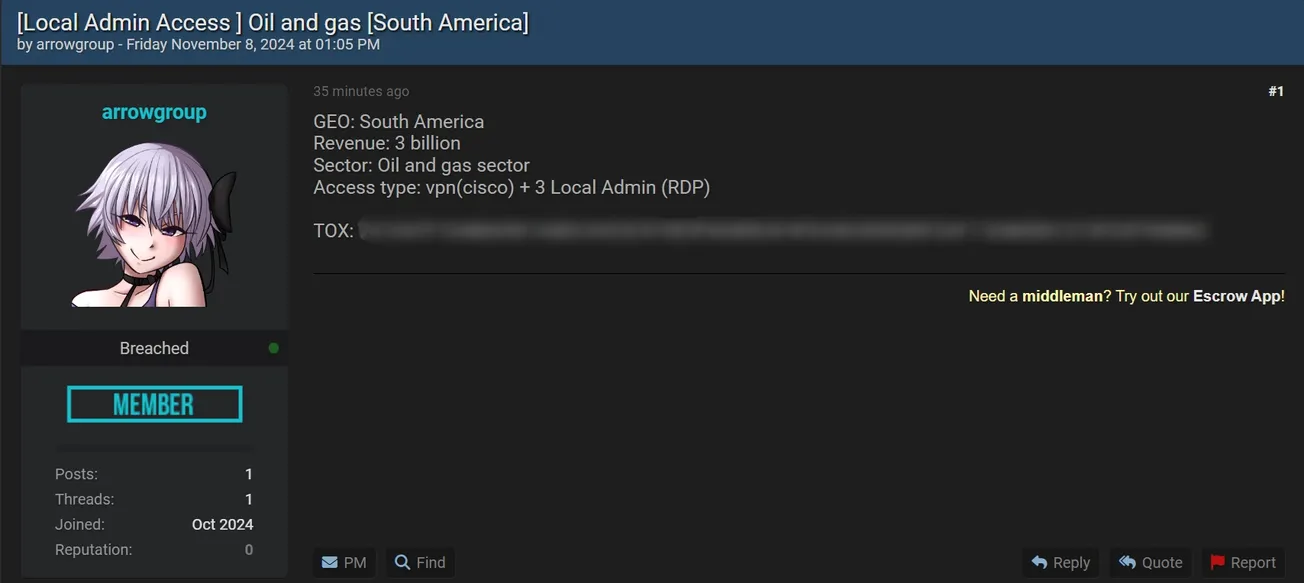Click the middleman link text
Image resolution: width=1304 pixels, height=583 pixels.
pyautogui.click(x=1062, y=296)
